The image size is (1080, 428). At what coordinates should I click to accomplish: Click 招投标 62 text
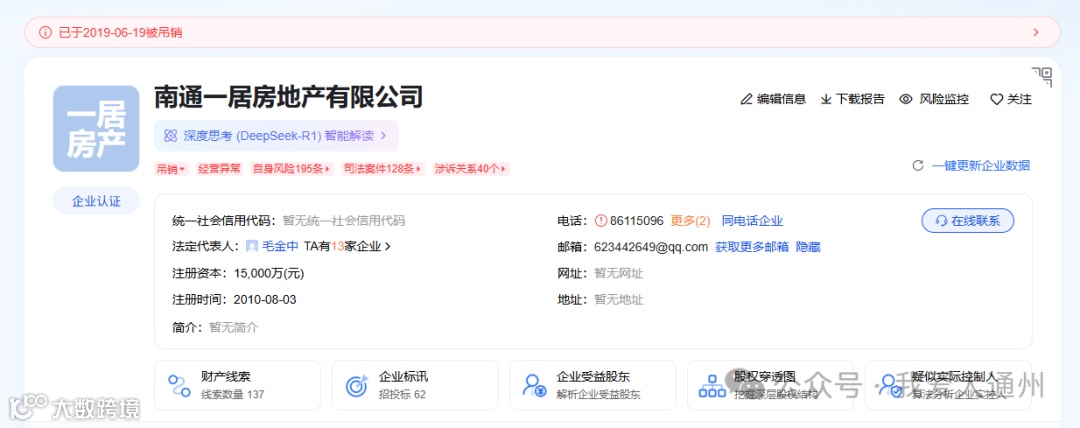(402, 395)
